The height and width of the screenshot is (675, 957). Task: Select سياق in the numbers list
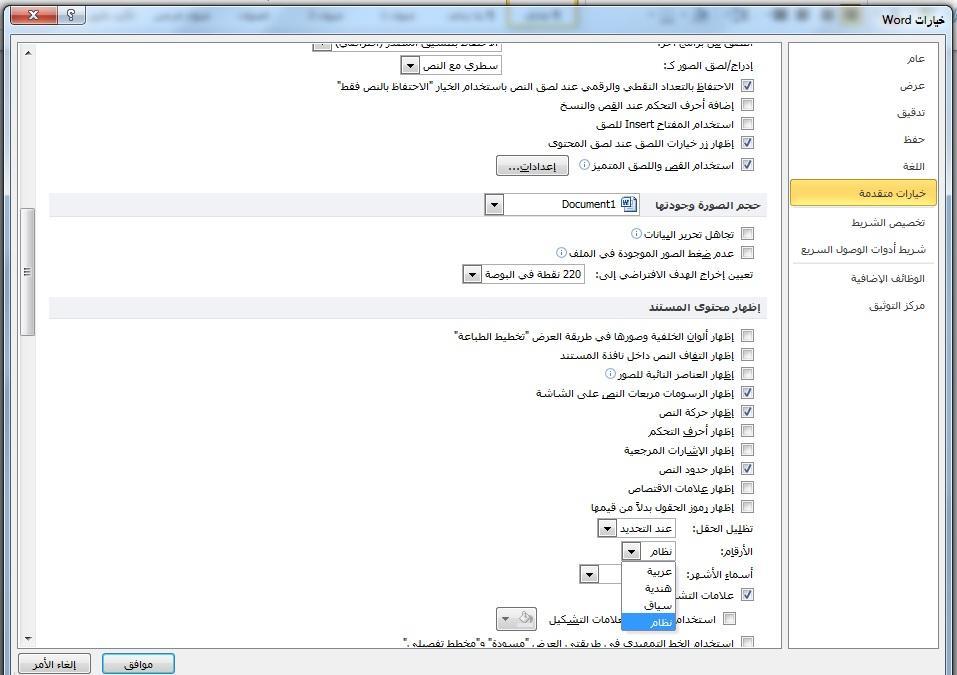pyautogui.click(x=648, y=605)
